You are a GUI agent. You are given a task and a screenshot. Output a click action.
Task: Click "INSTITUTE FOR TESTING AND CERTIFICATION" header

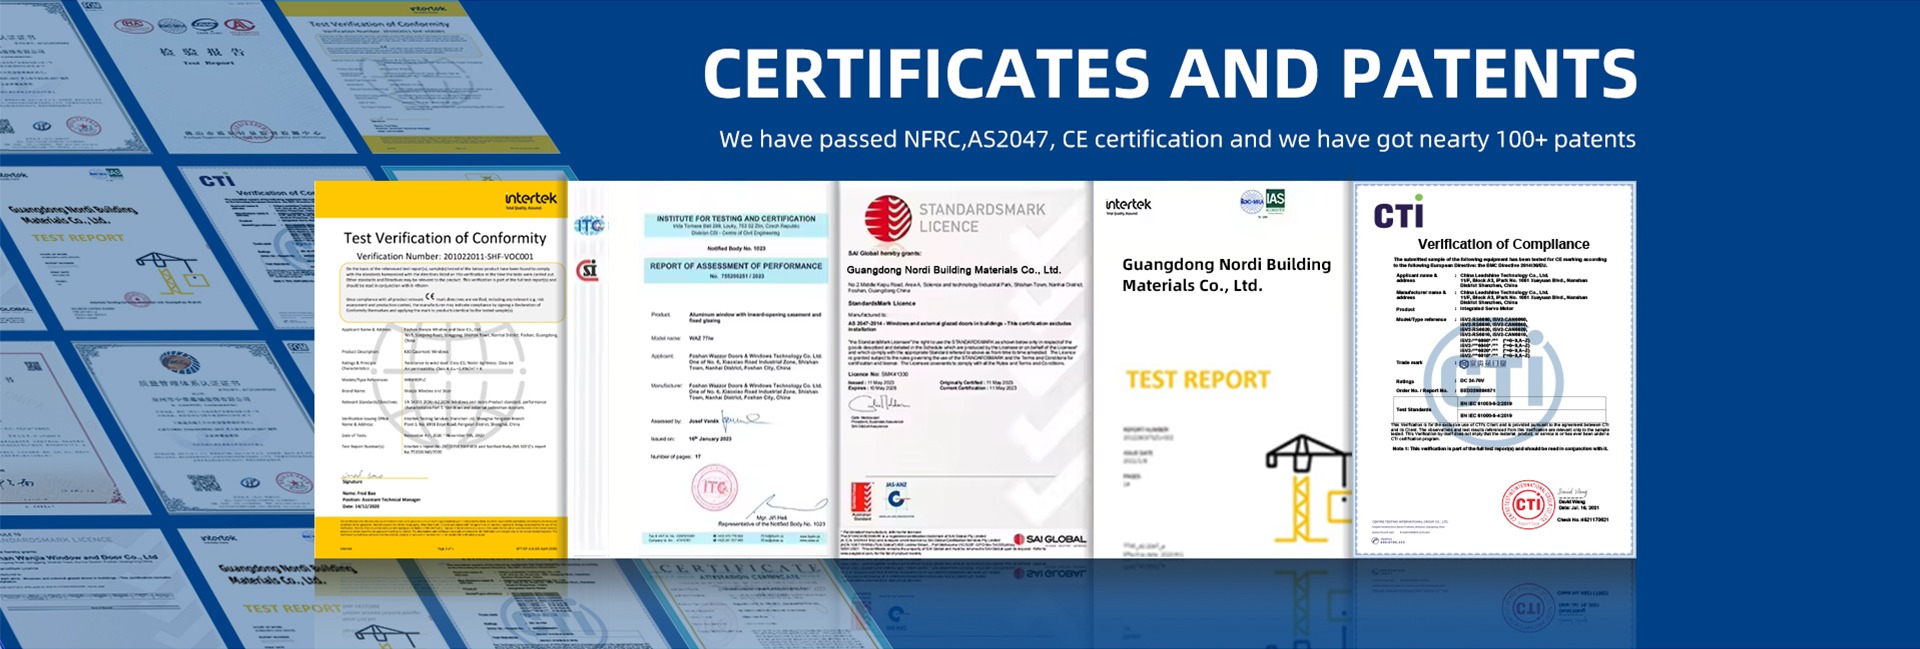point(736,219)
